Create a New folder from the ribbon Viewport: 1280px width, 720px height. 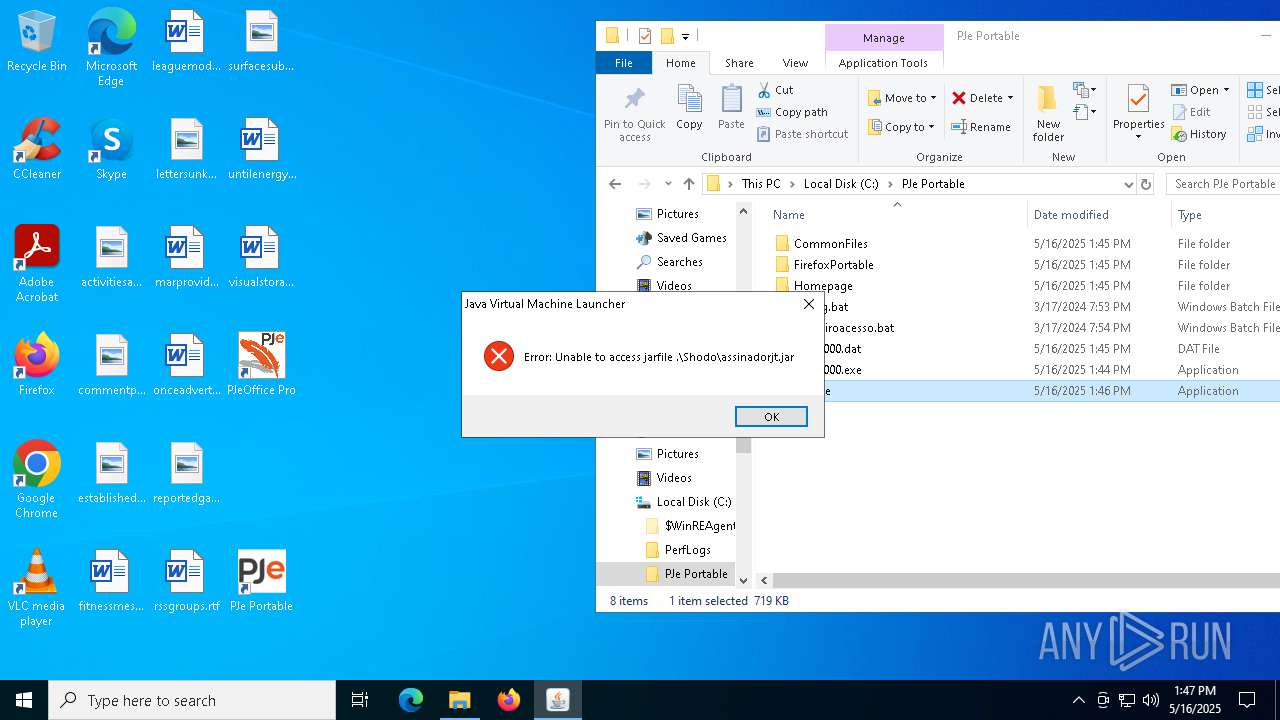pos(1048,114)
